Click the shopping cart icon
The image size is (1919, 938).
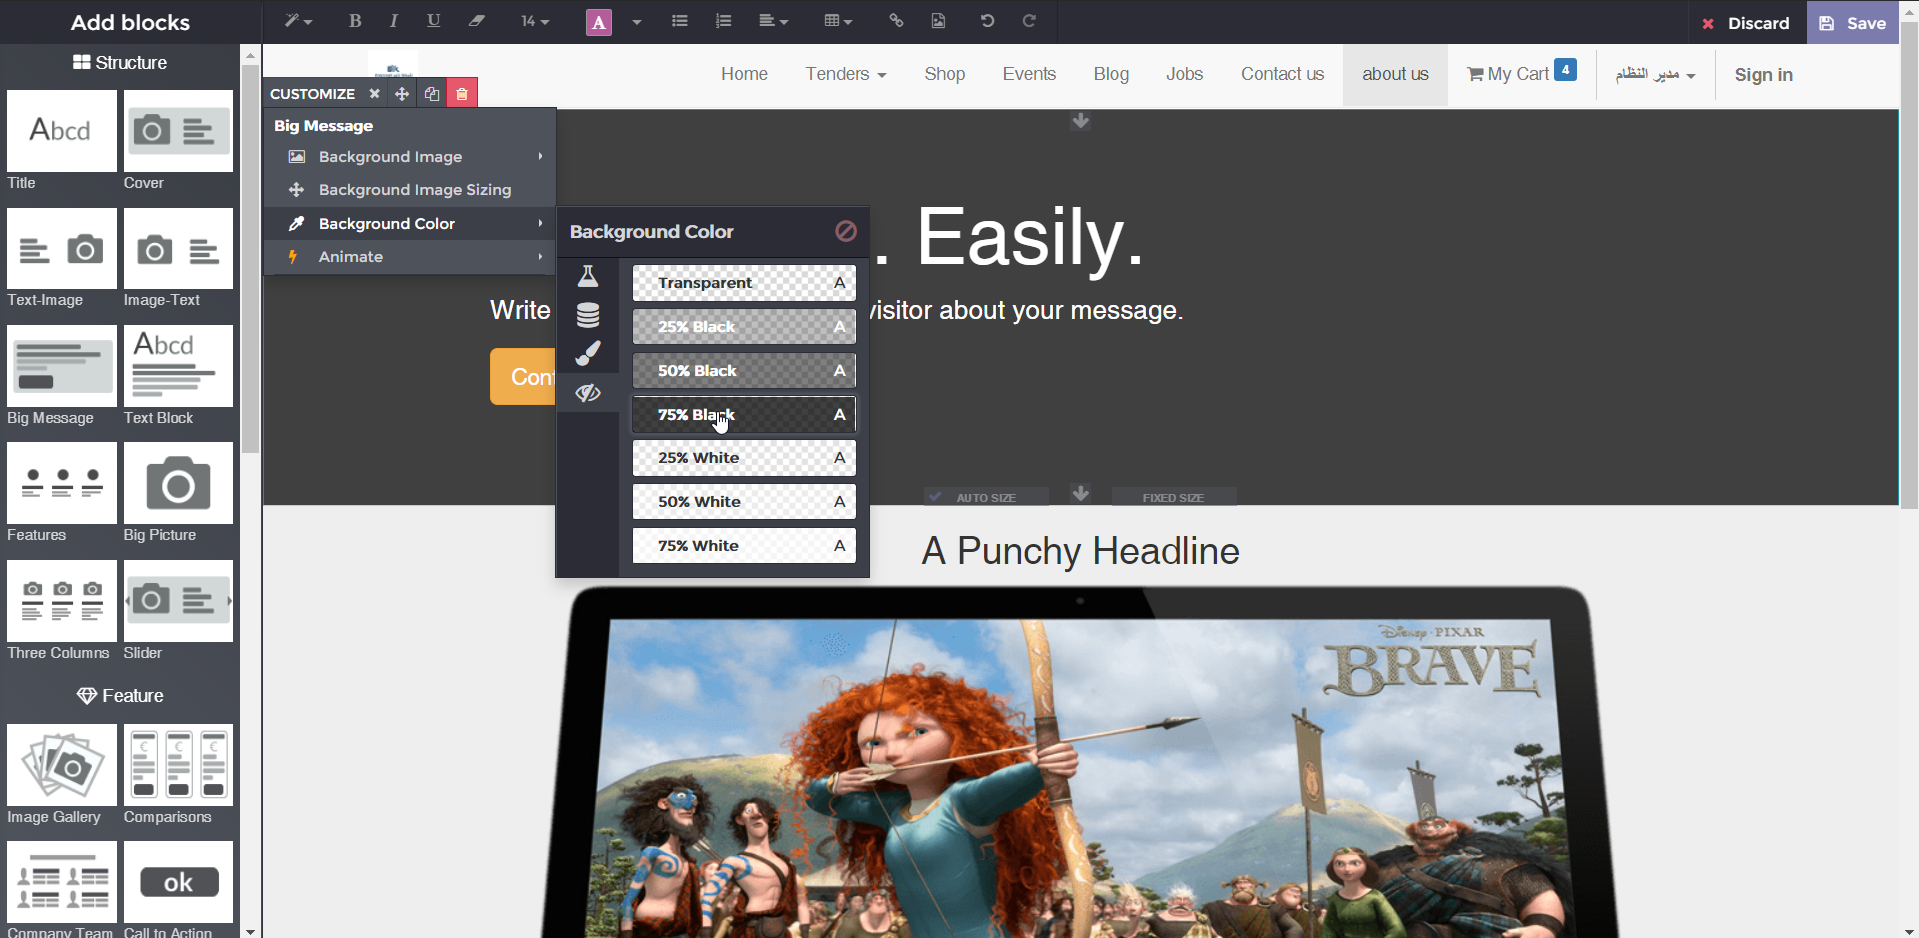coord(1475,74)
